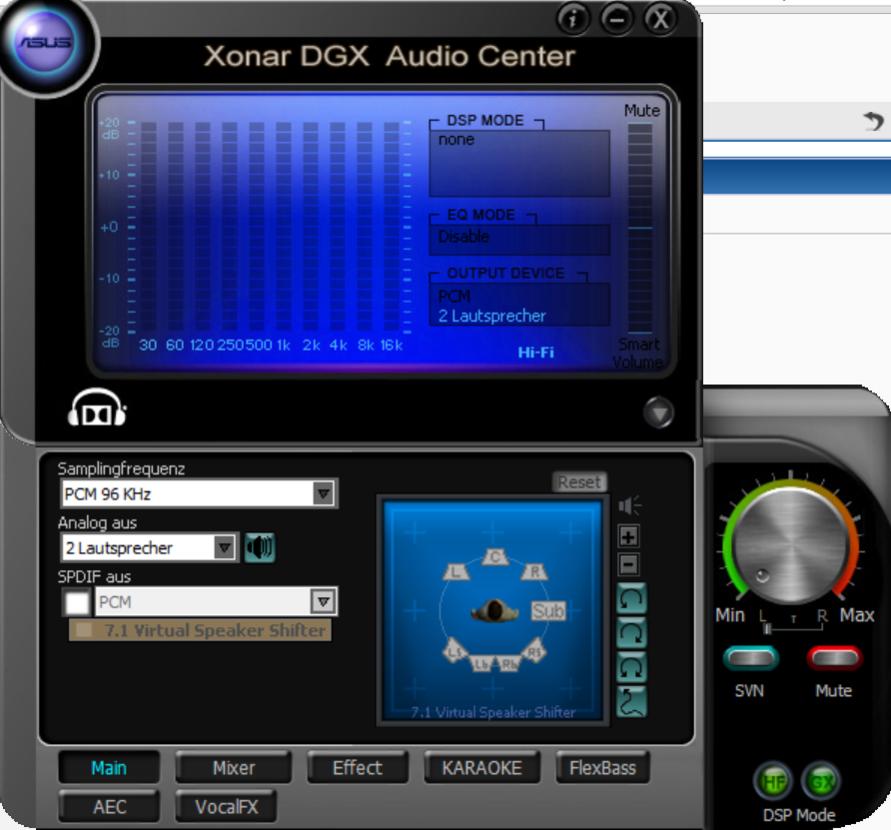Select the Rb back speaker in map

[x=509, y=664]
